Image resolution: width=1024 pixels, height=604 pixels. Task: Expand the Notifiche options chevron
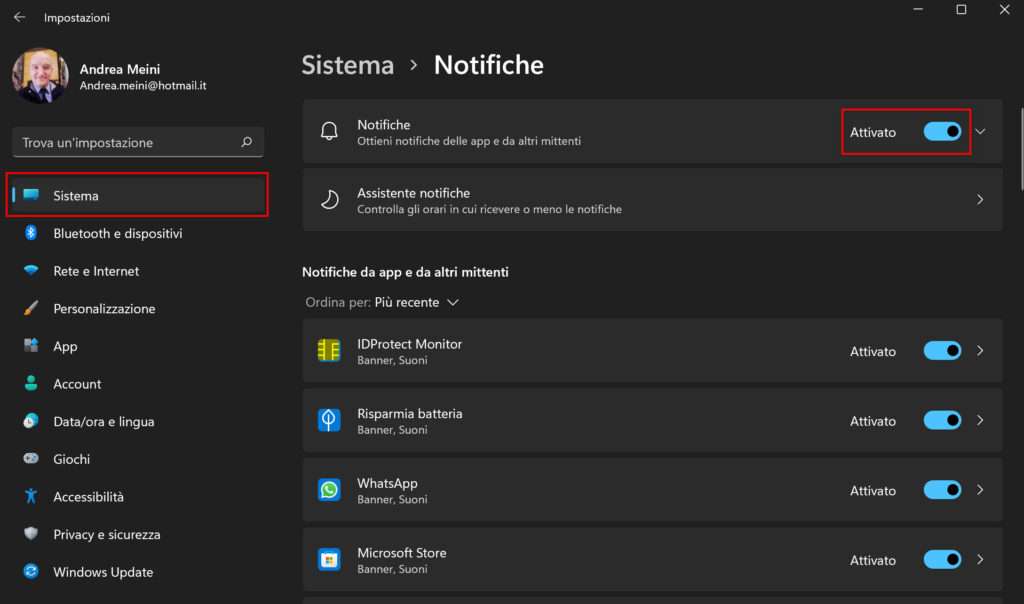coord(980,131)
